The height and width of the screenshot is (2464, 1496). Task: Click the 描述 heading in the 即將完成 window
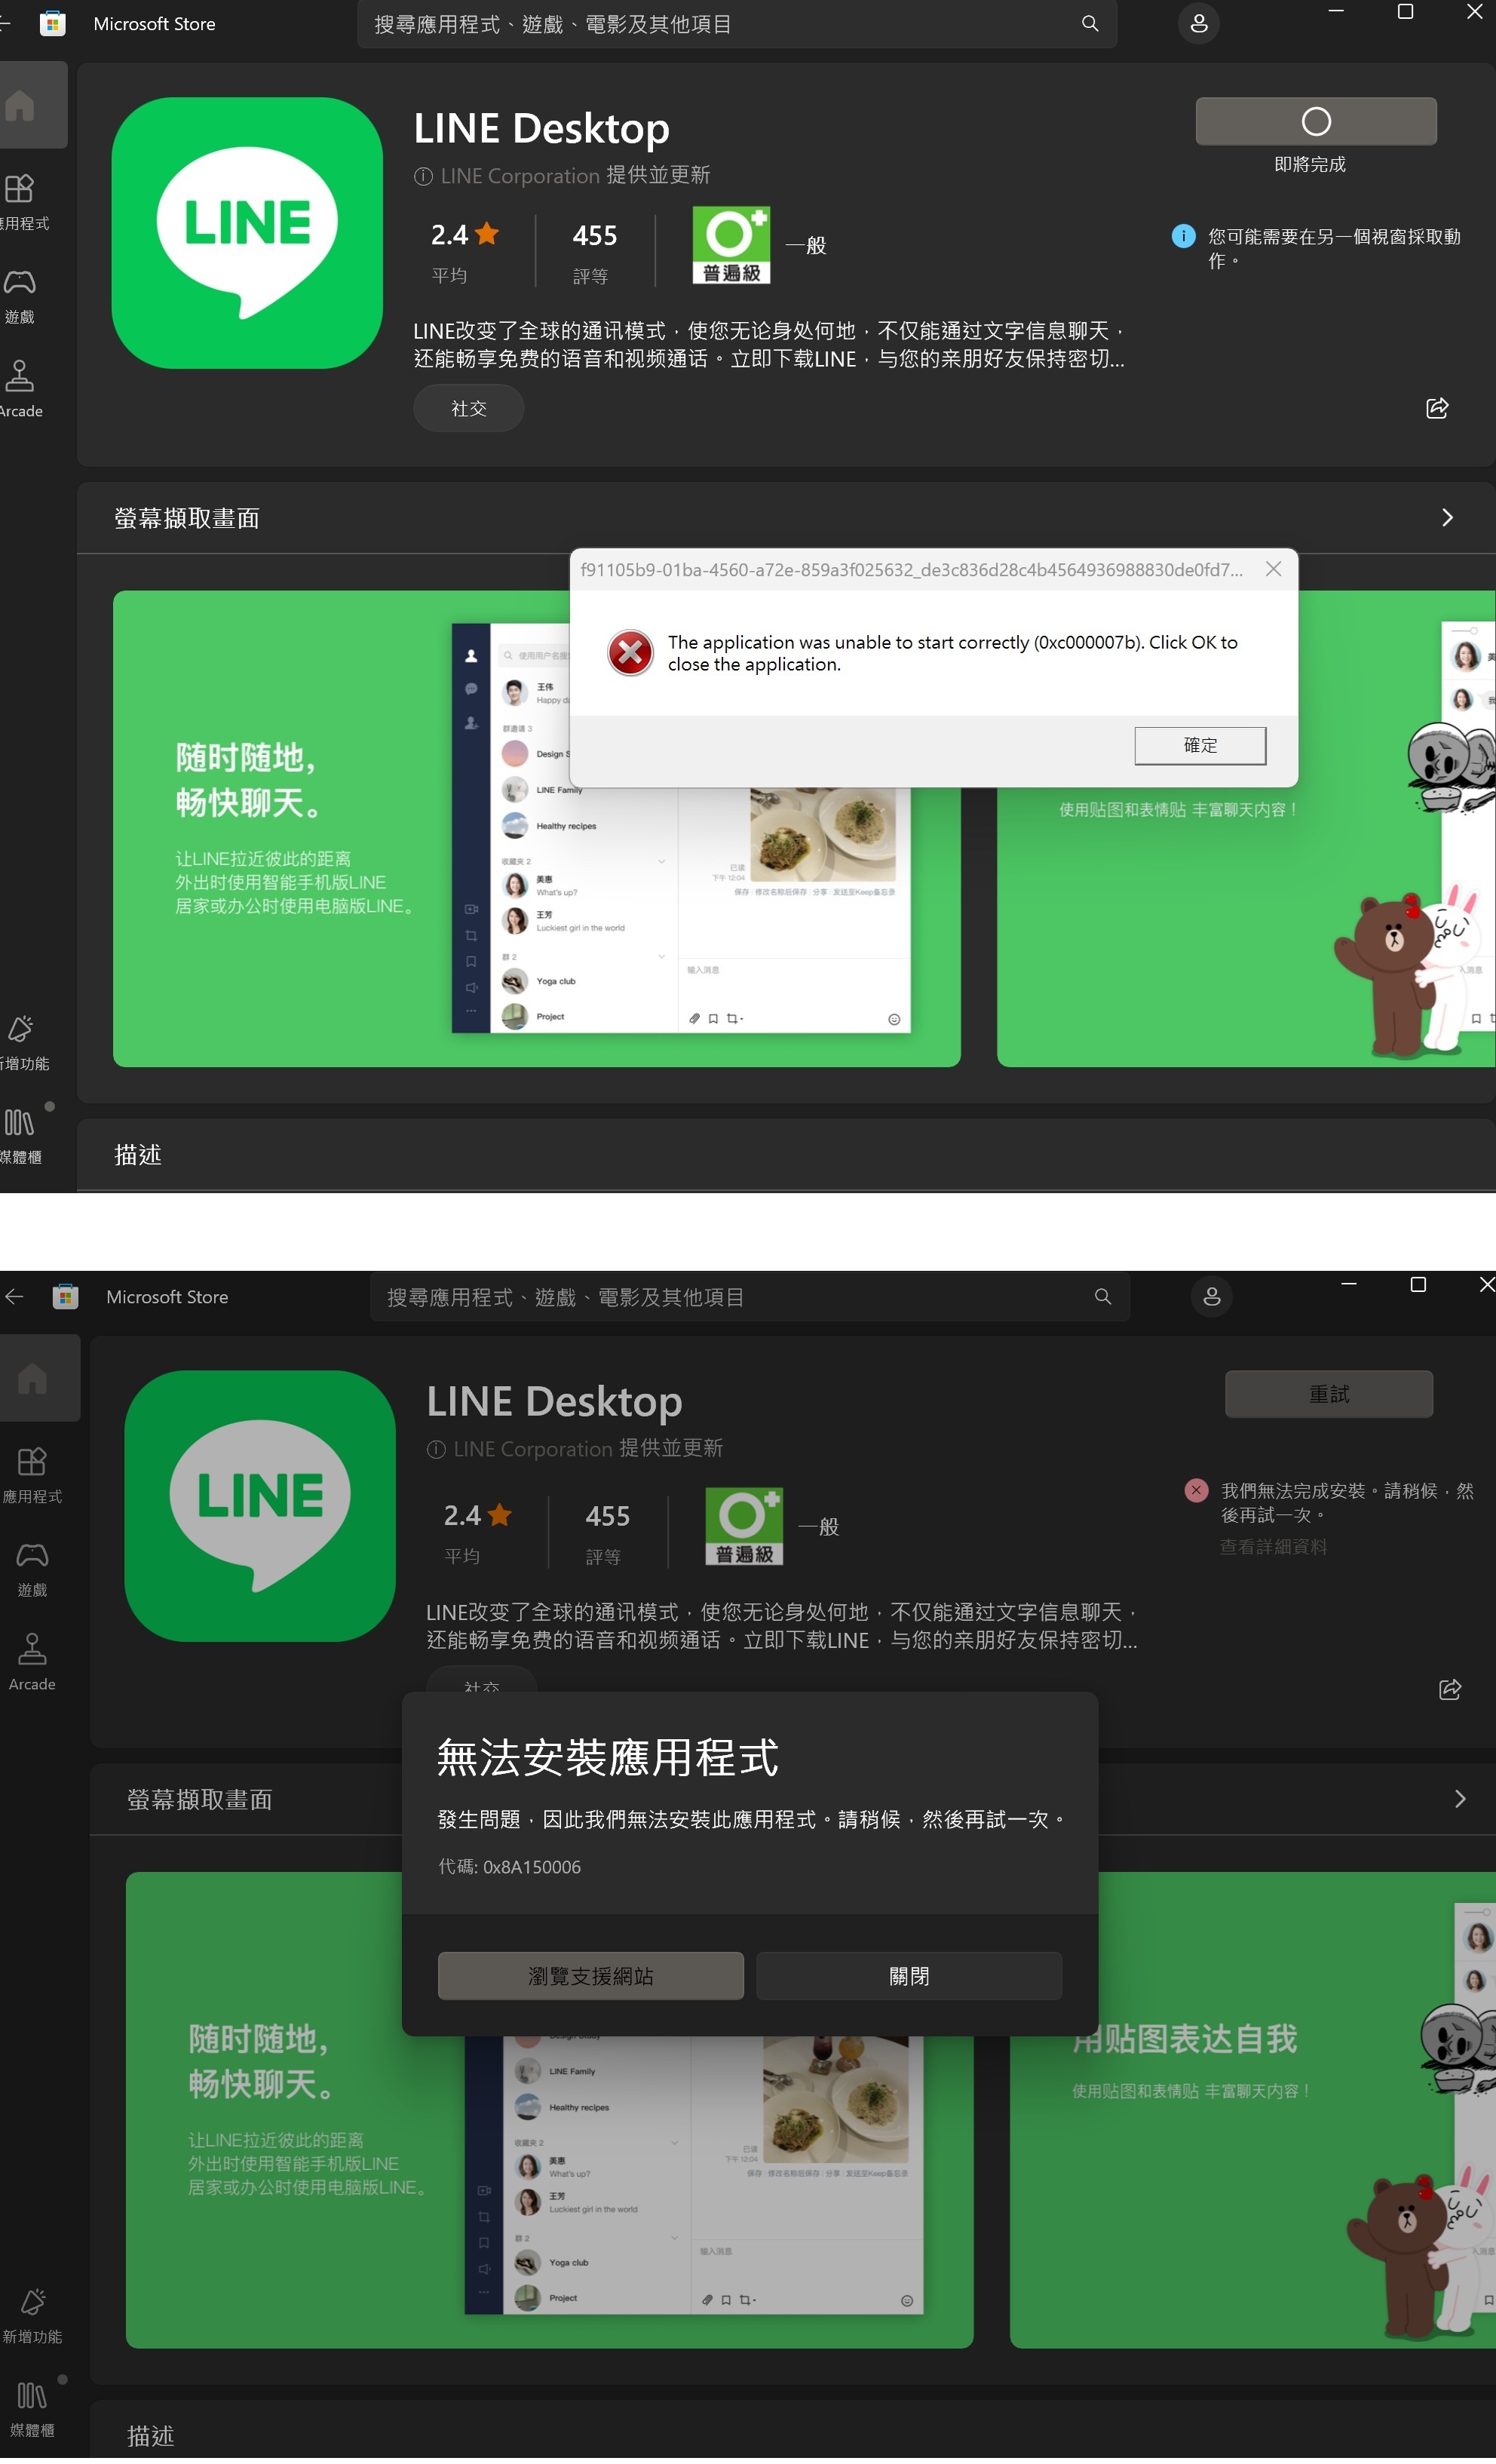coord(138,1155)
